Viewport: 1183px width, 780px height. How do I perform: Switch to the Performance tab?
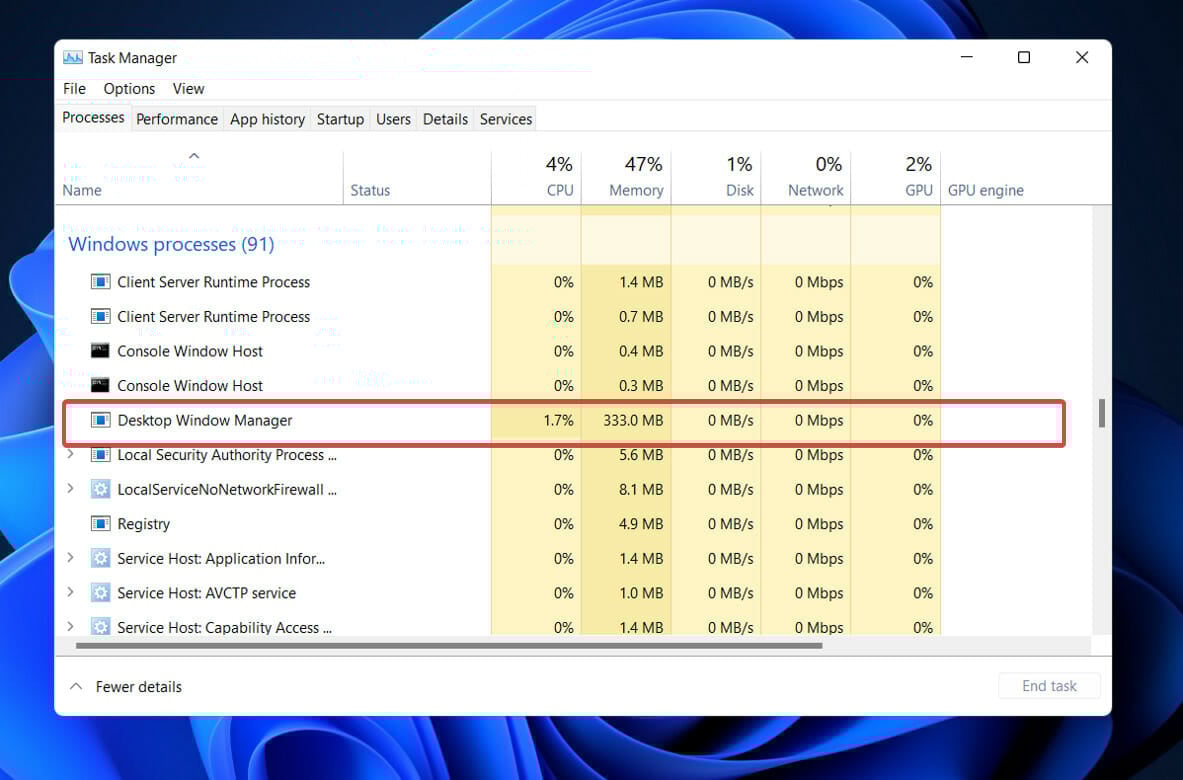[x=176, y=118]
